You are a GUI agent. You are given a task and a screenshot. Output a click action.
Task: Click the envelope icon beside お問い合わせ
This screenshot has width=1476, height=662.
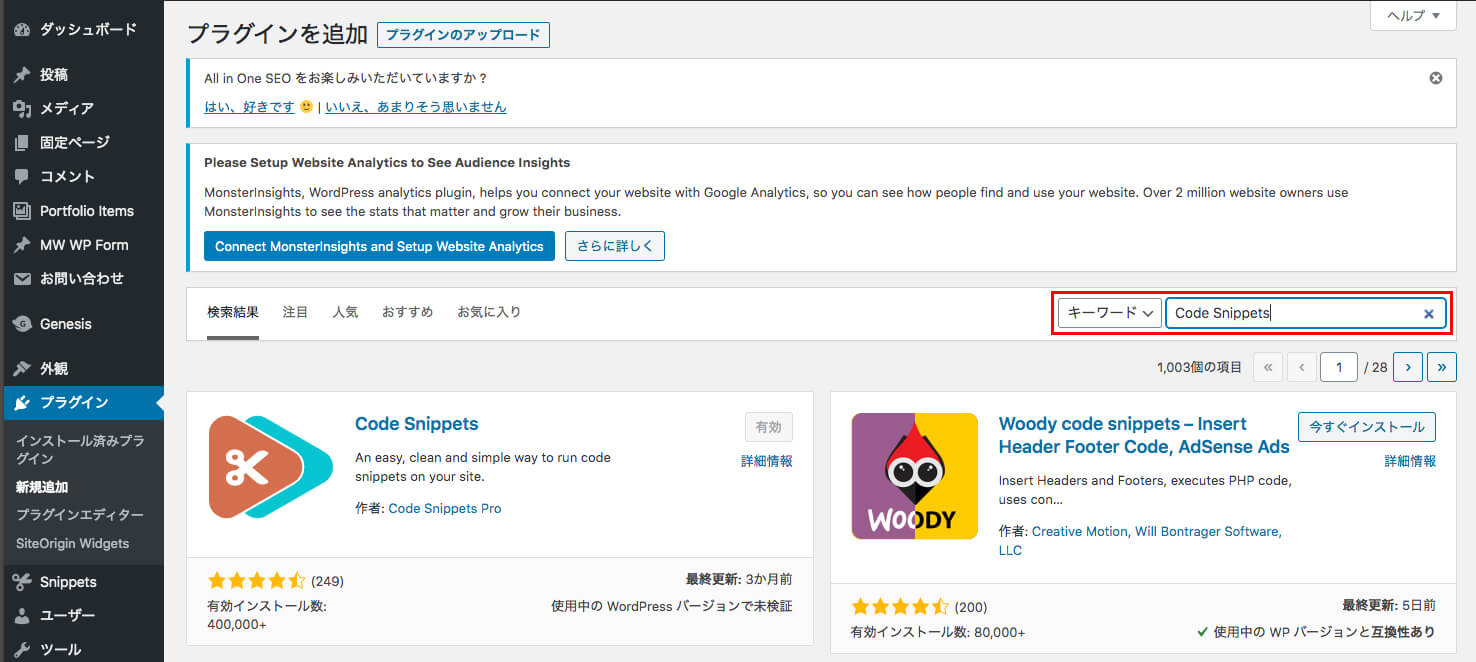pos(22,279)
